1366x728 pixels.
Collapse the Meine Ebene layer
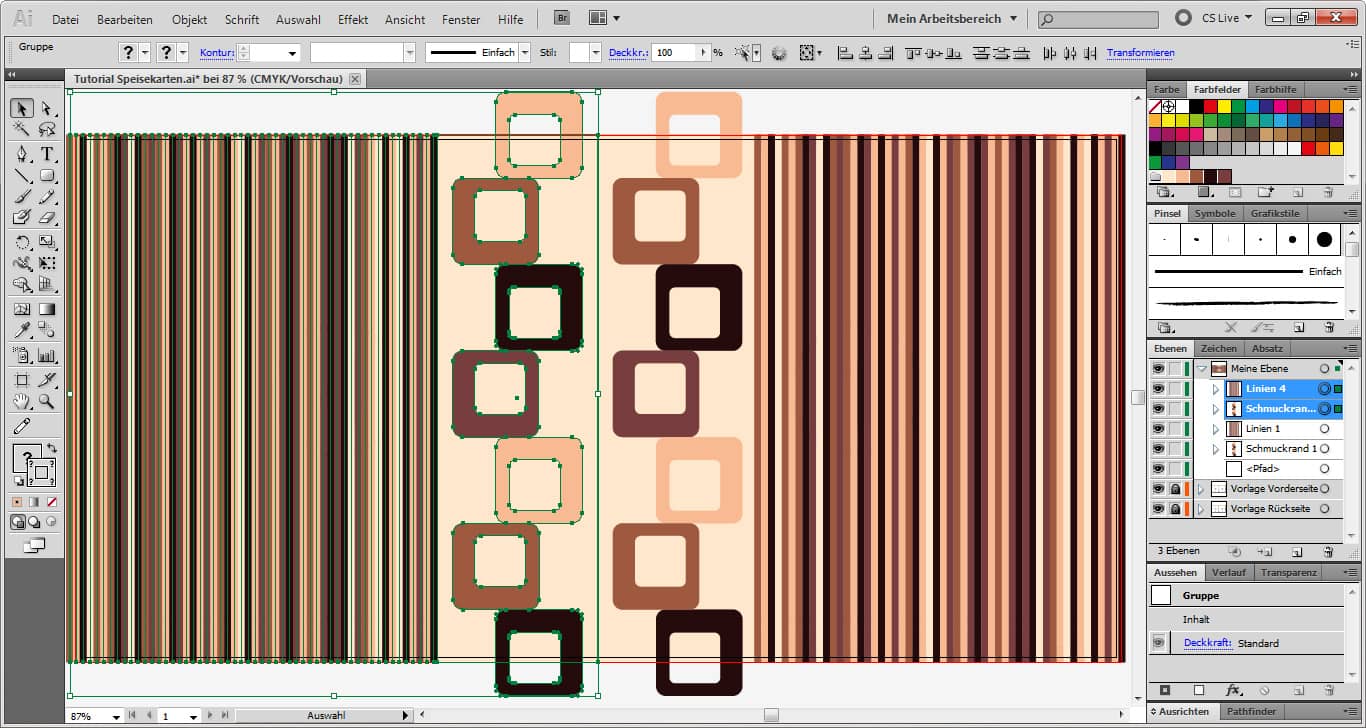1201,369
